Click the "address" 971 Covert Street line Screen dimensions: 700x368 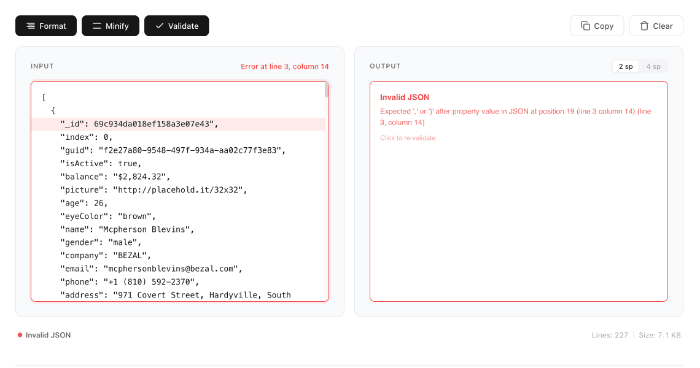(175, 295)
